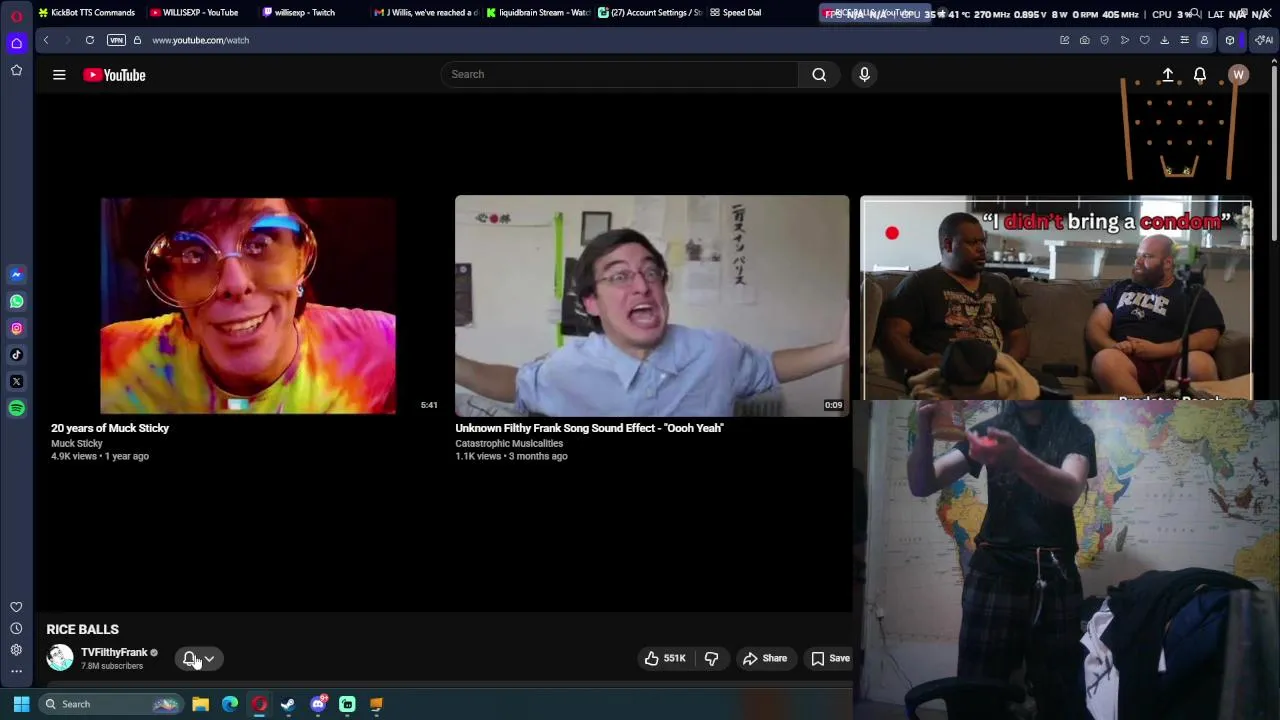Screen dimensions: 1280x720
Task: Open sidebar three-dots more options
Action: [x=16, y=671]
